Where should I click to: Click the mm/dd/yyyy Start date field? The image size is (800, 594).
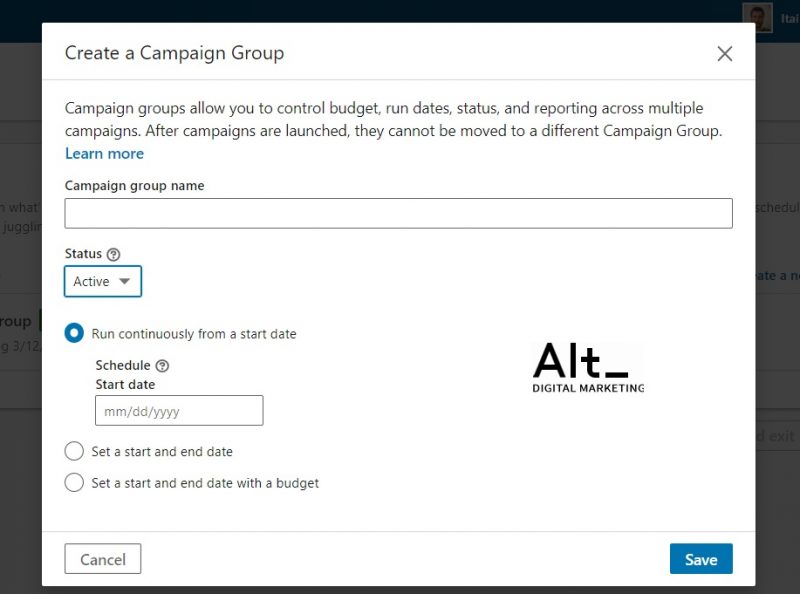click(179, 411)
